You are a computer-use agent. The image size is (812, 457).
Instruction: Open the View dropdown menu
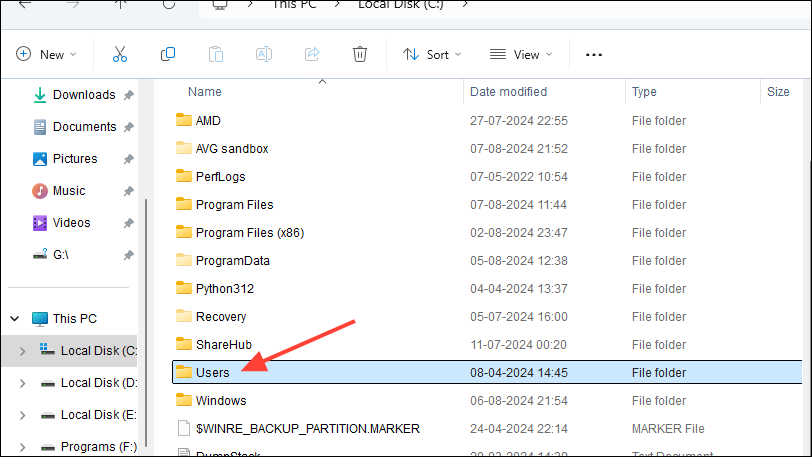tap(521, 54)
